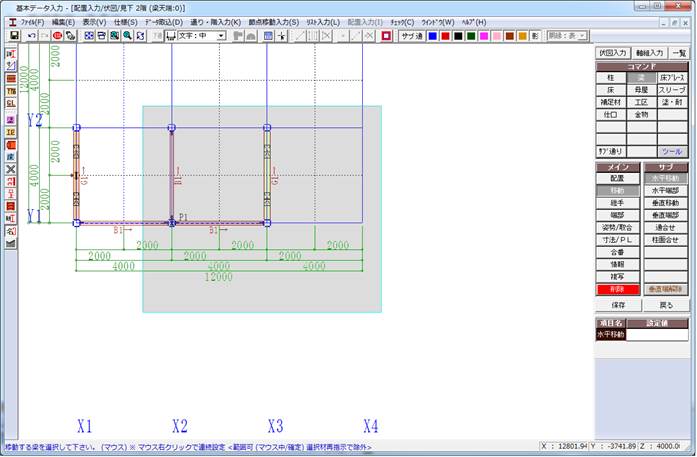The width and height of the screenshot is (697, 457).
Task: Click the top icon in the left sidebar
Action: [x=11, y=54]
